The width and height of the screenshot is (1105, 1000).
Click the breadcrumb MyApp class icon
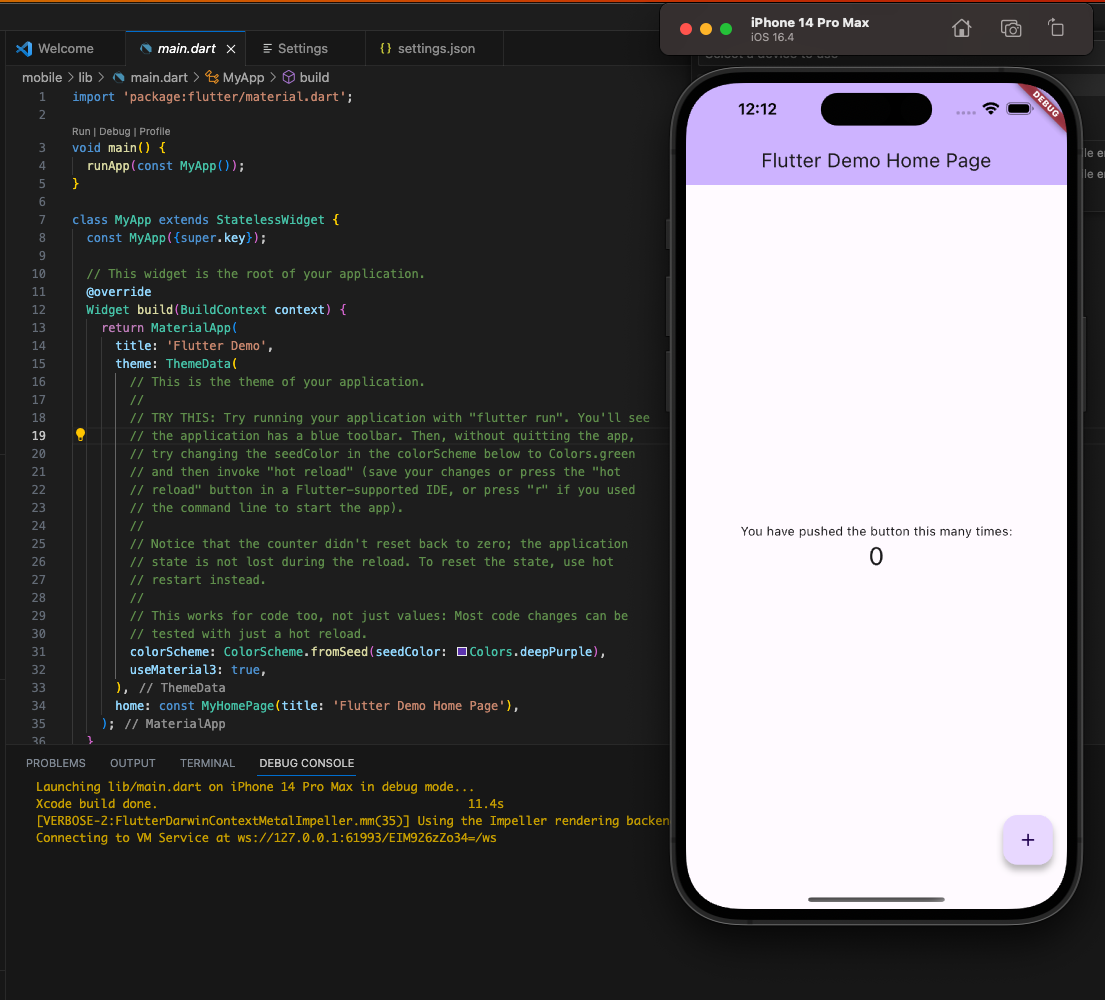211,77
